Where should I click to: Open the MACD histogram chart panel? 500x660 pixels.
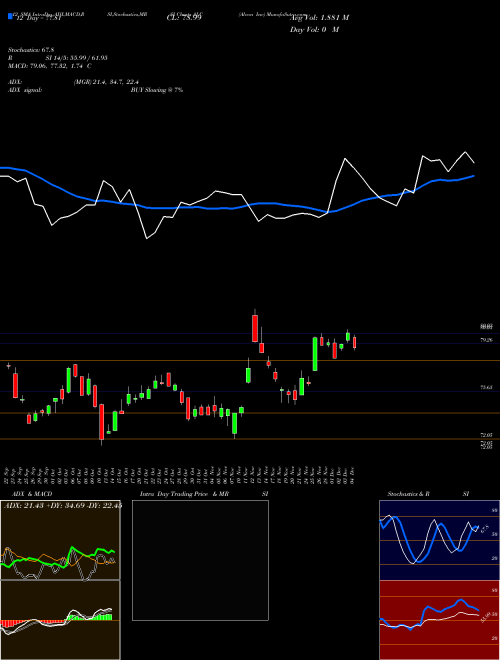pyautogui.click(x=60, y=620)
